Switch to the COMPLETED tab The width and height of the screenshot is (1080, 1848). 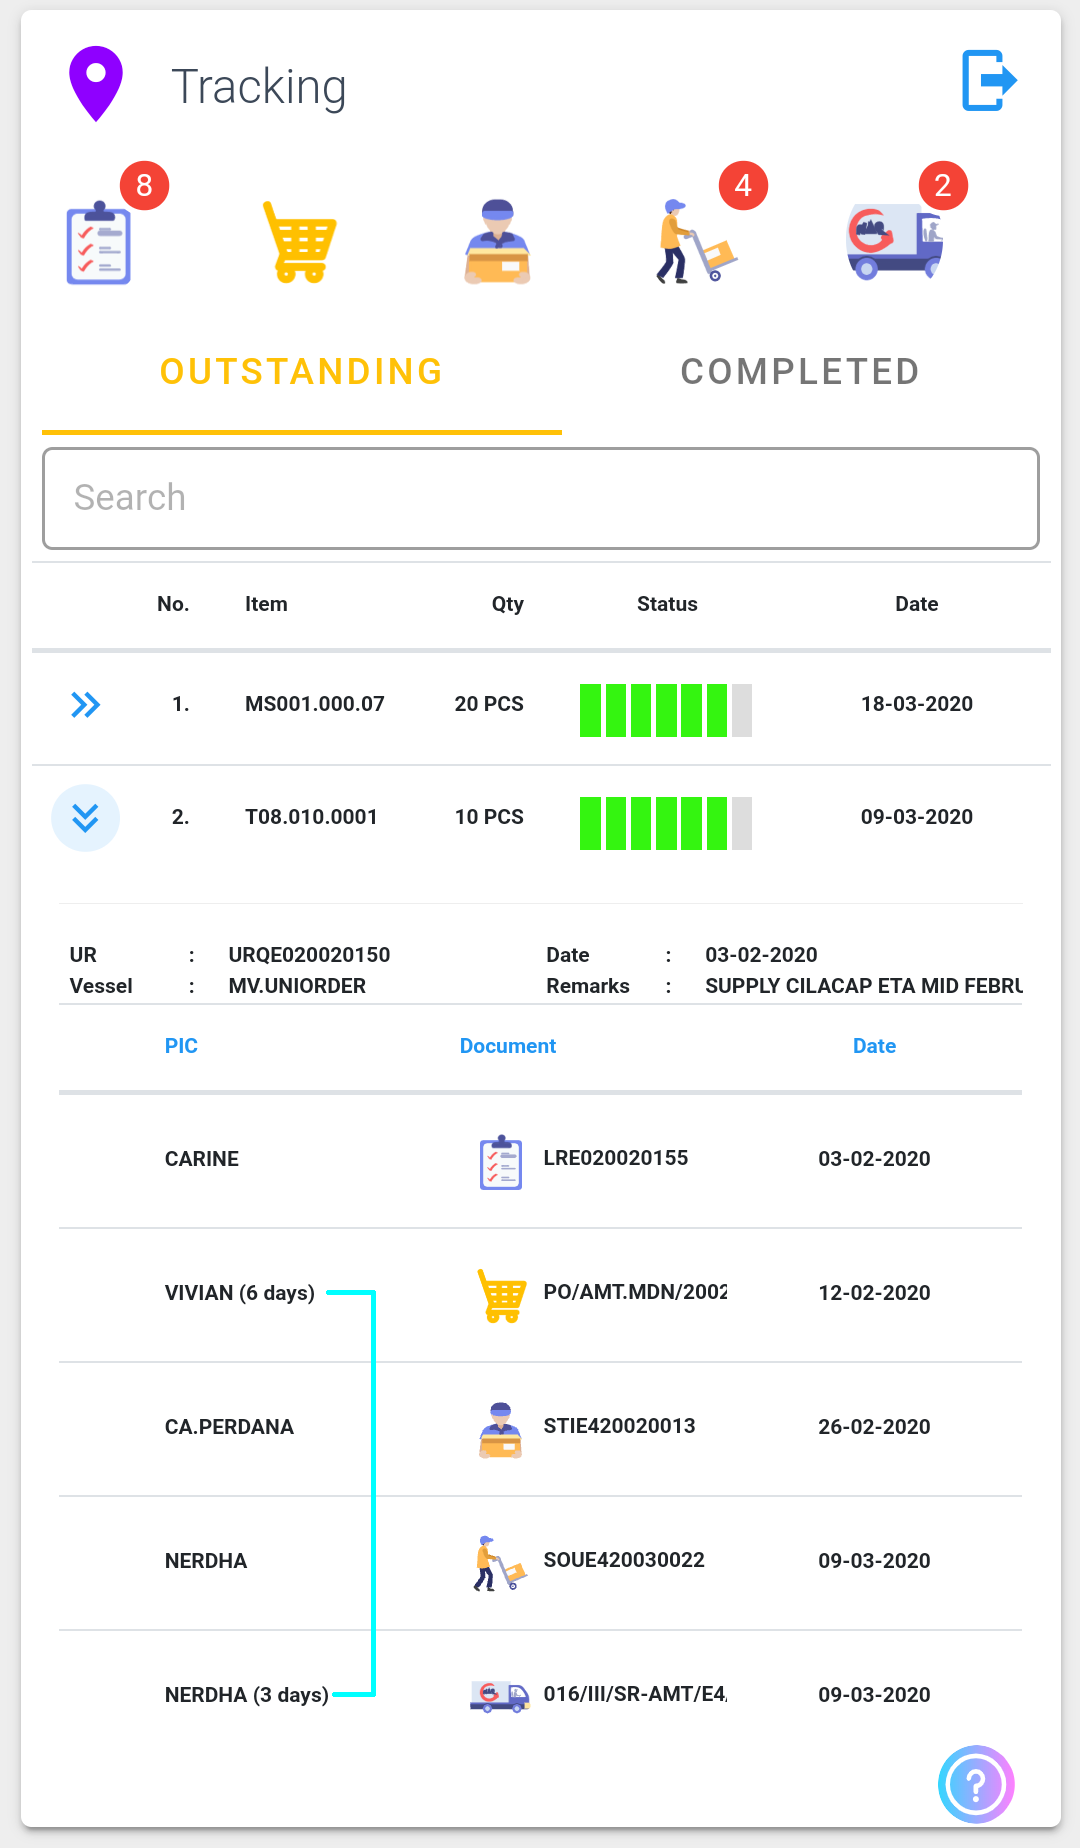800,372
